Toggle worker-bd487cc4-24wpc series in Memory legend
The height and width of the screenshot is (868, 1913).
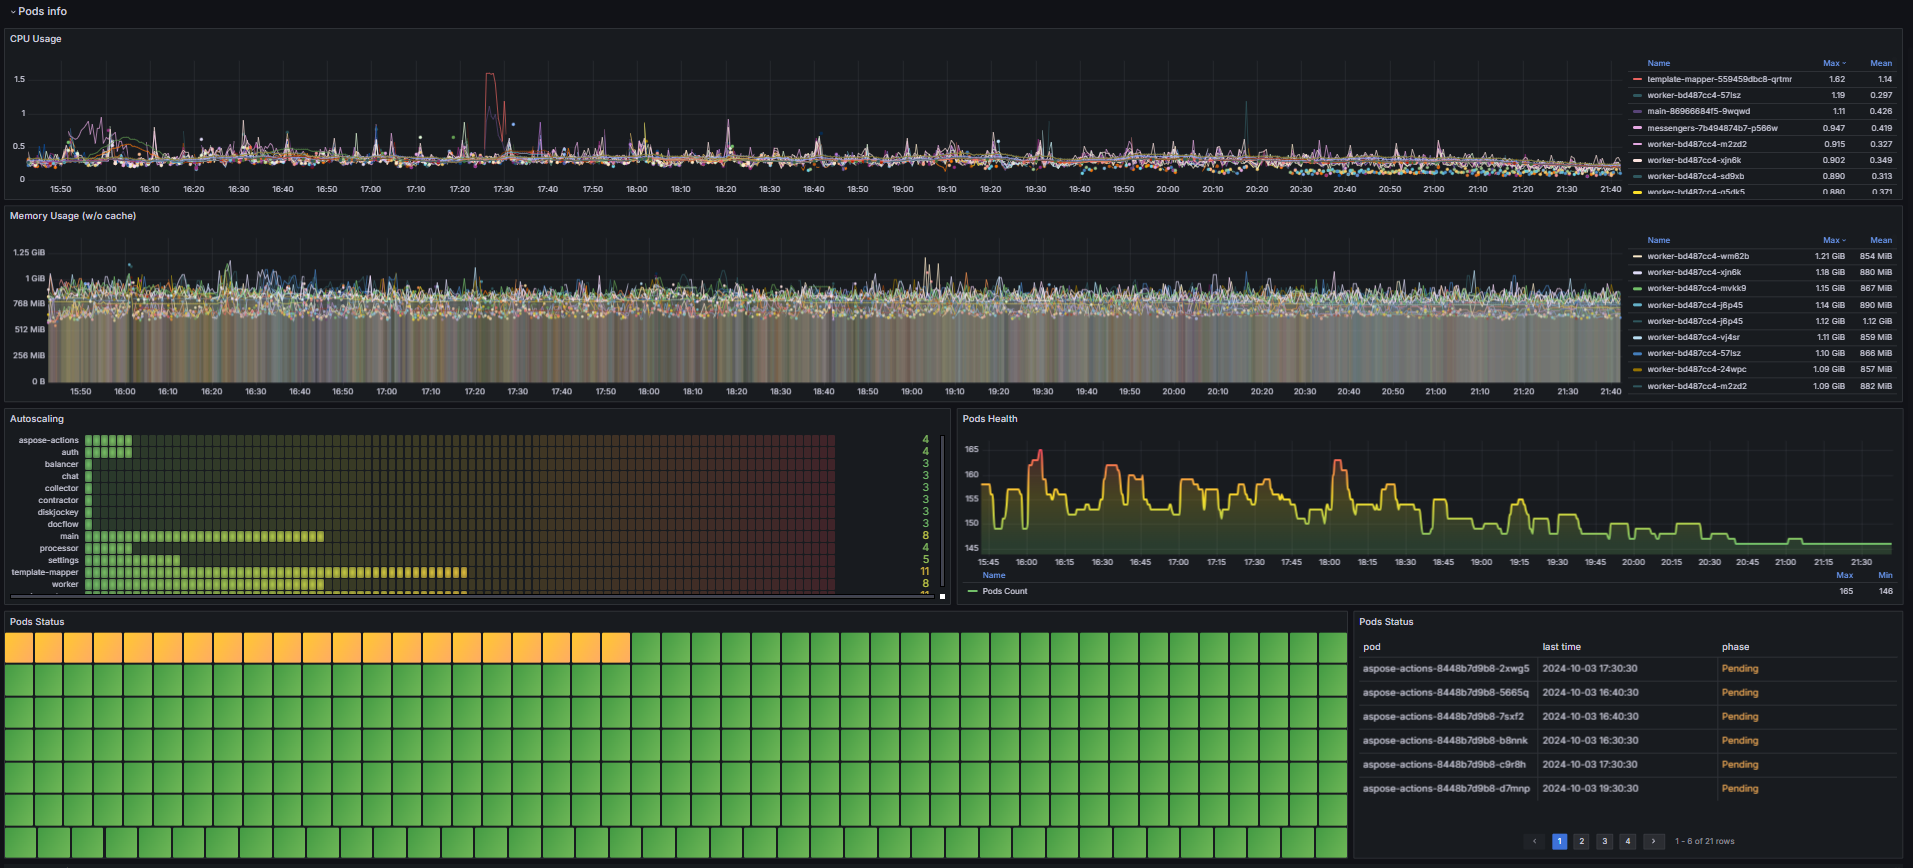pyautogui.click(x=1697, y=369)
